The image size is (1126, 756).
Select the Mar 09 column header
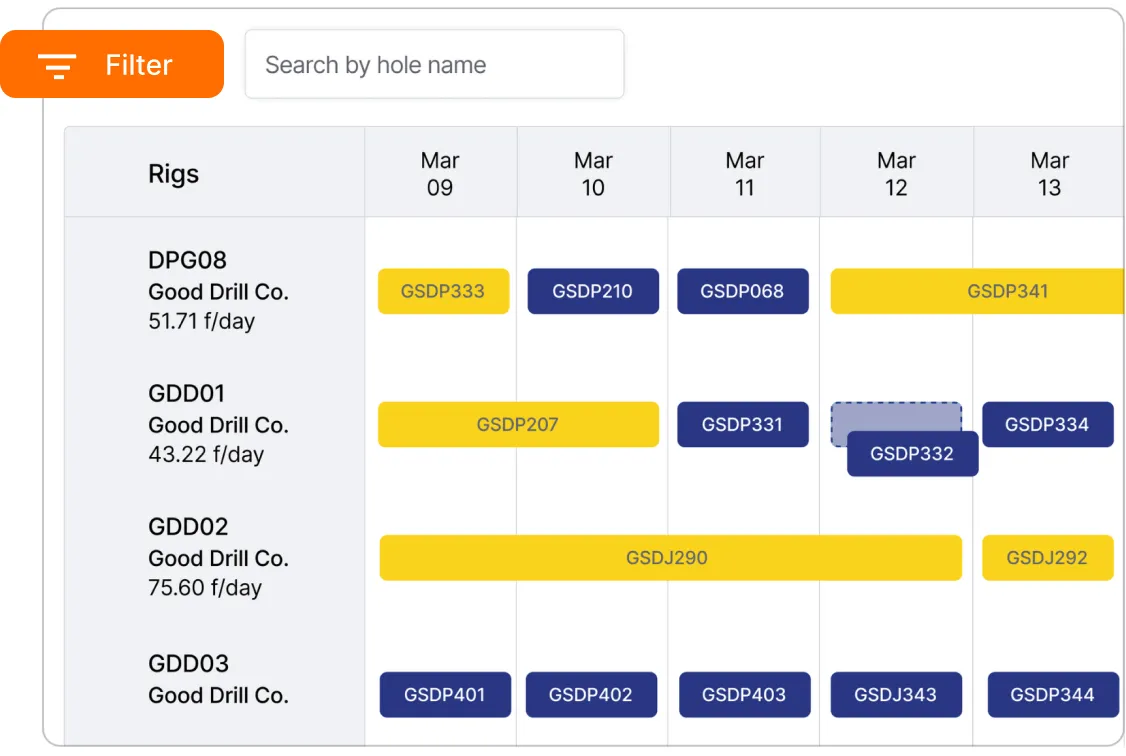[441, 171]
